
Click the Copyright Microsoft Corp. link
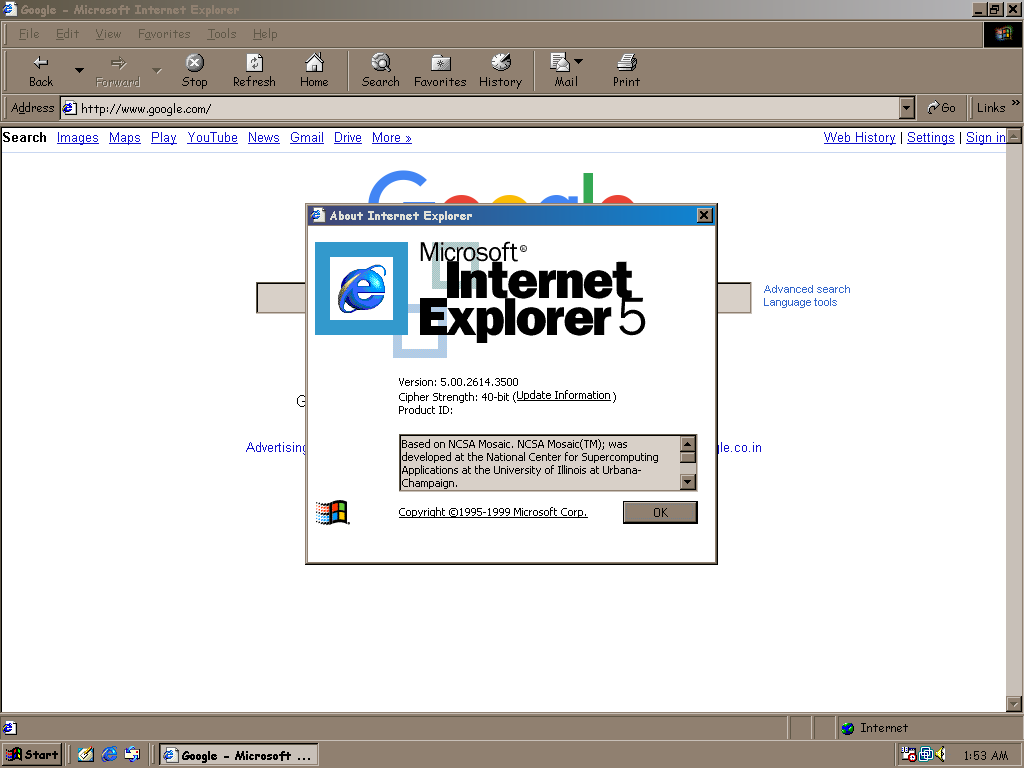[492, 513]
